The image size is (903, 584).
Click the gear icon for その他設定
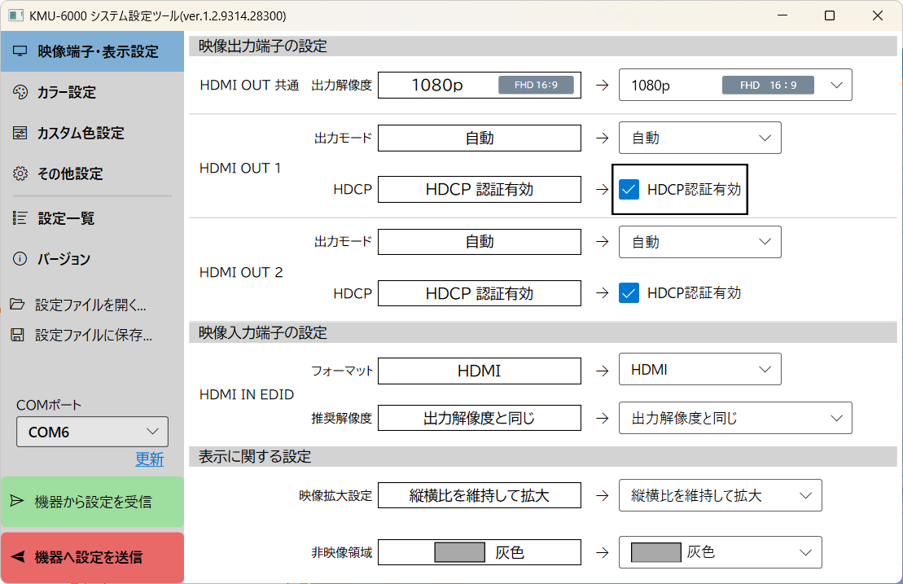[x=20, y=174]
